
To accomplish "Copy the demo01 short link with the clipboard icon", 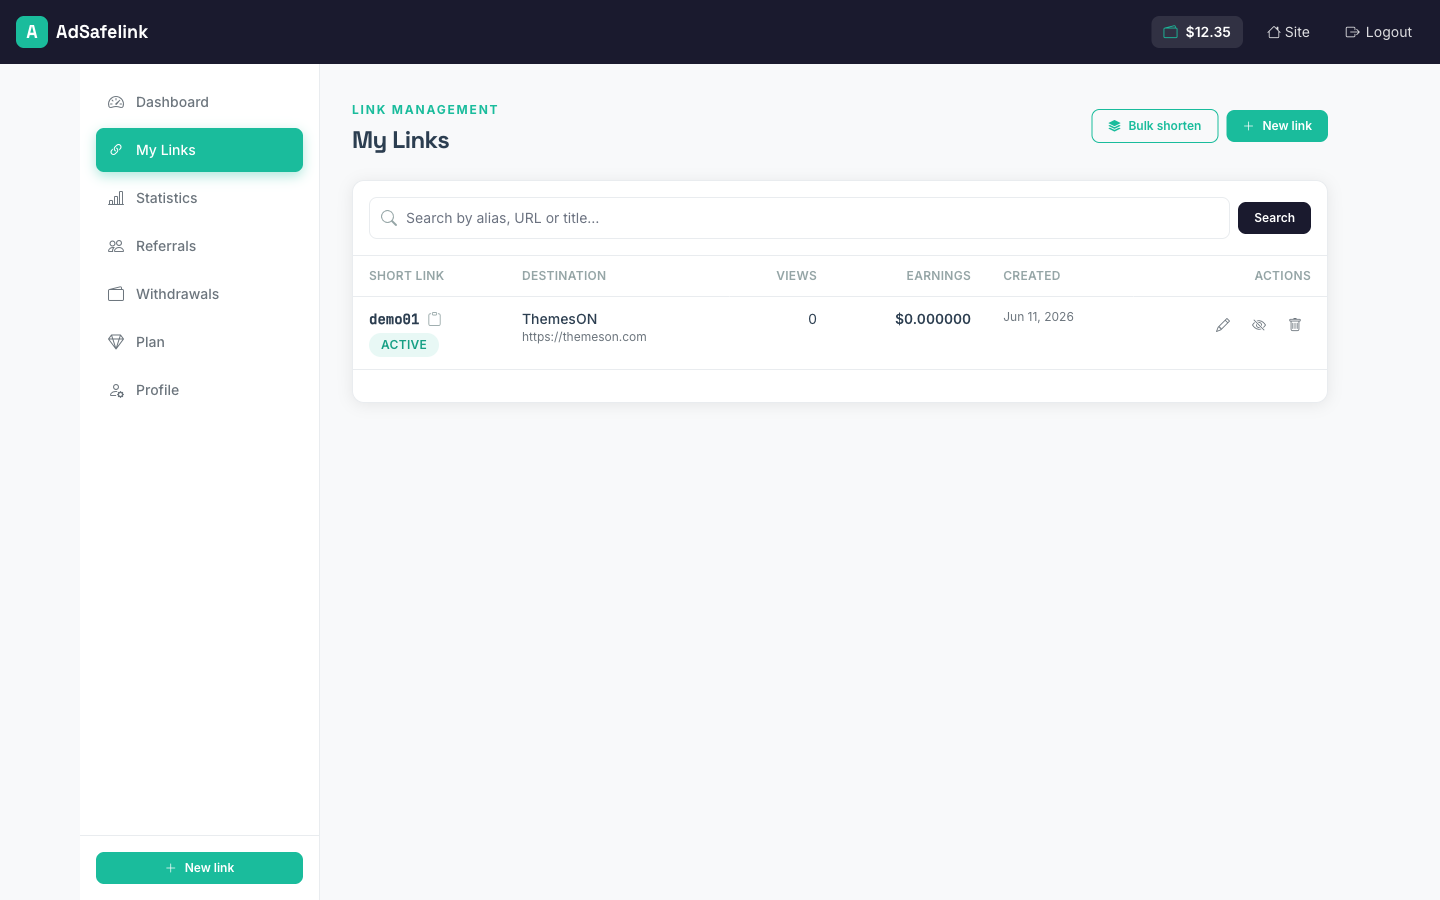I will coord(434,319).
